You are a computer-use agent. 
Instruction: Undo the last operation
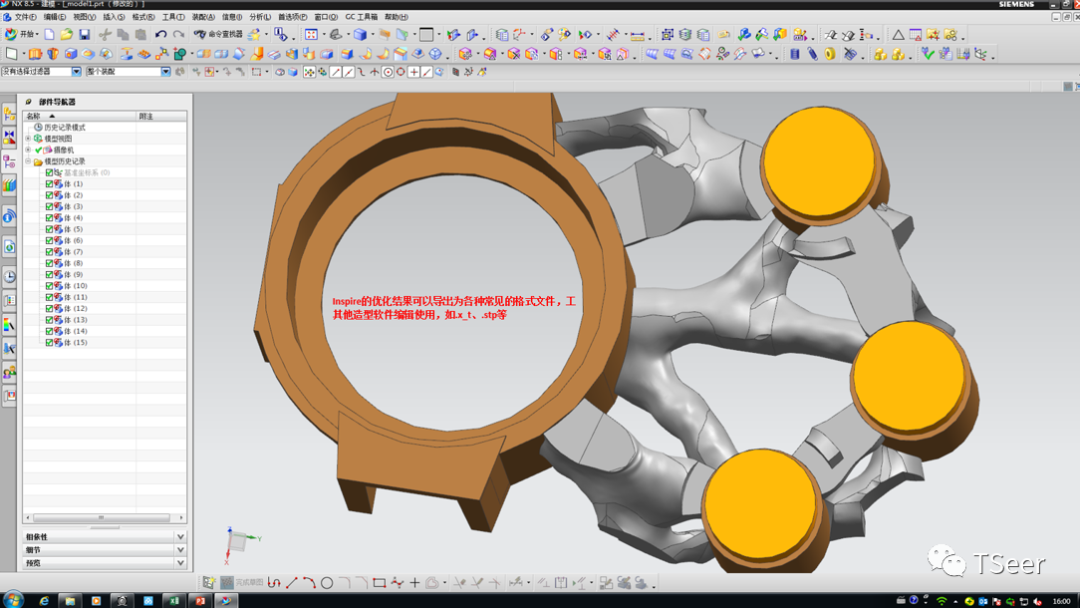tap(160, 36)
